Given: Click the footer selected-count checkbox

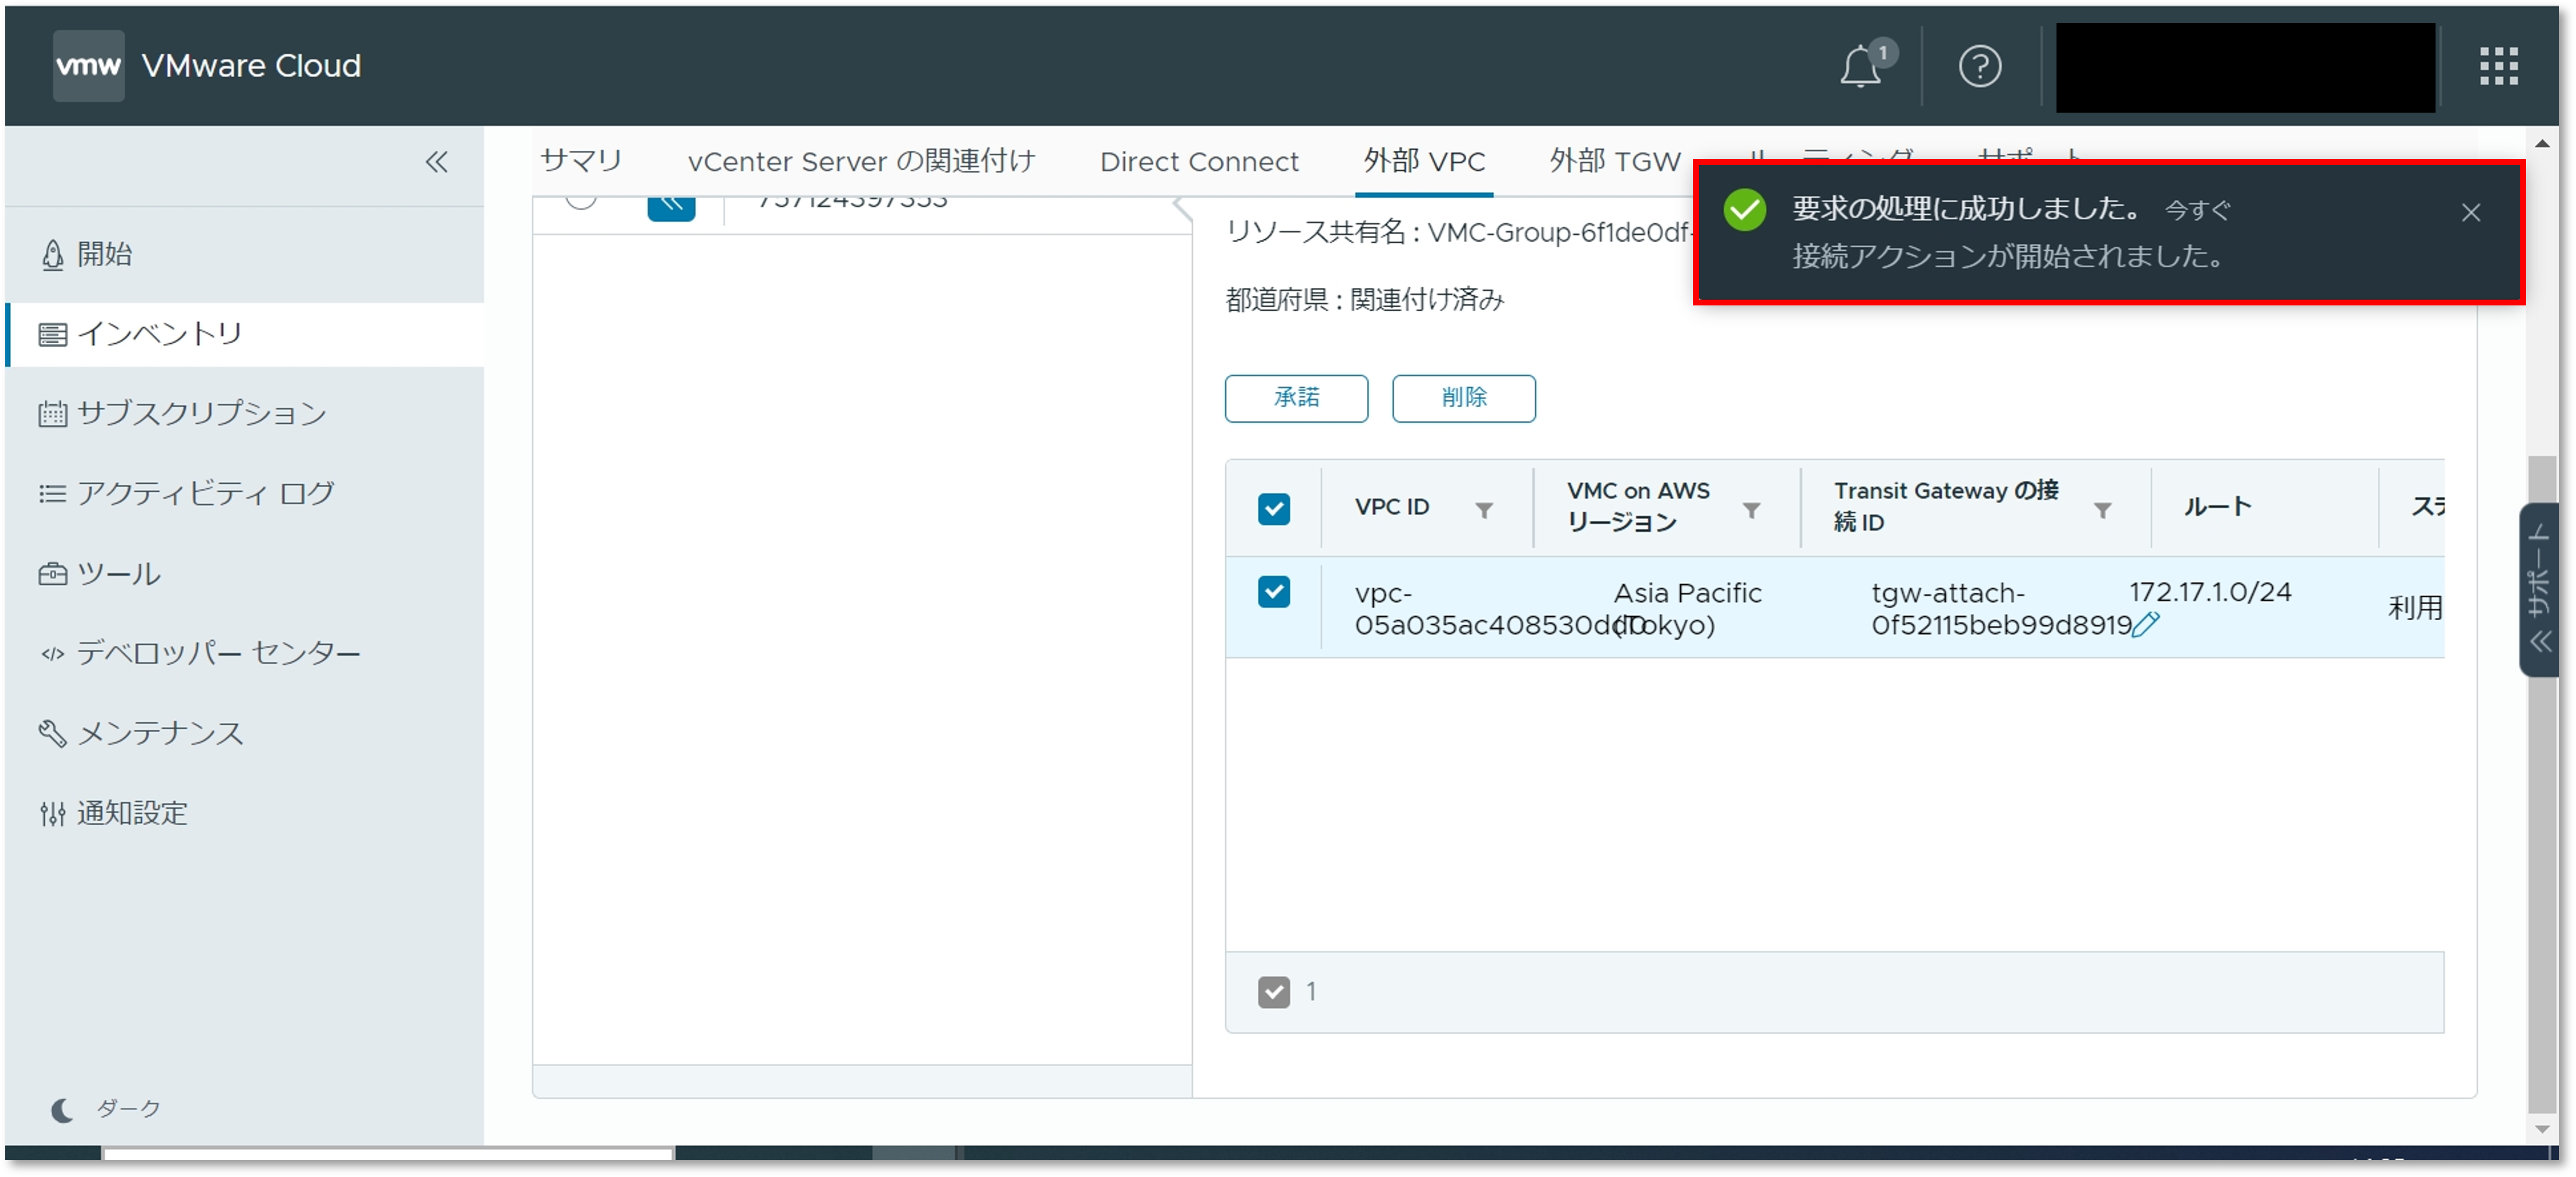Looking at the screenshot, I should 1273,992.
